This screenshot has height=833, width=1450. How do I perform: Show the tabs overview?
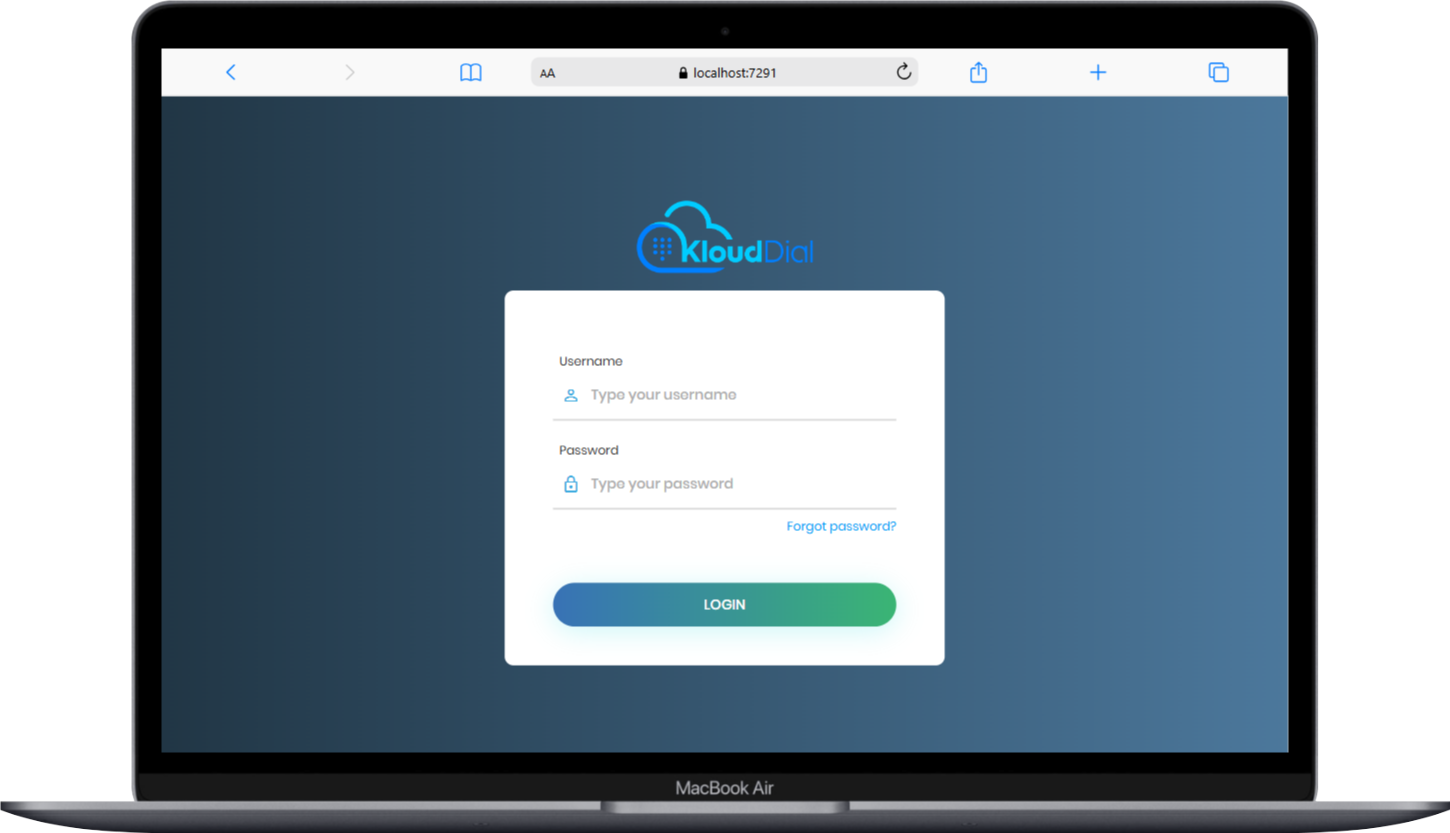(1217, 72)
